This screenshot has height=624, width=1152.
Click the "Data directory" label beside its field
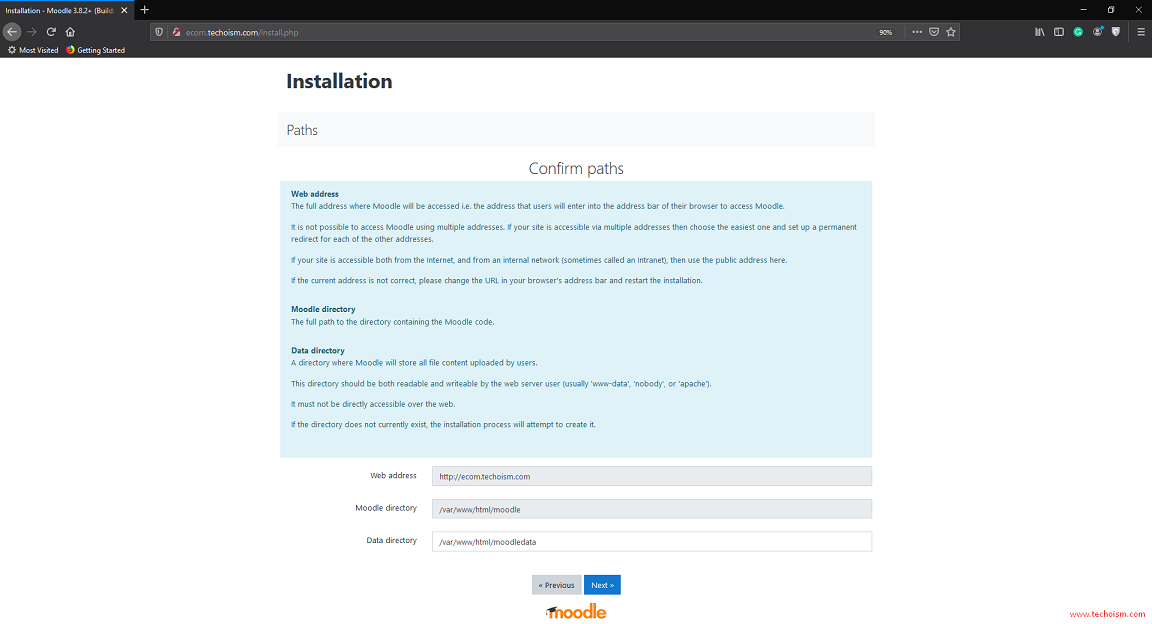[x=392, y=540]
